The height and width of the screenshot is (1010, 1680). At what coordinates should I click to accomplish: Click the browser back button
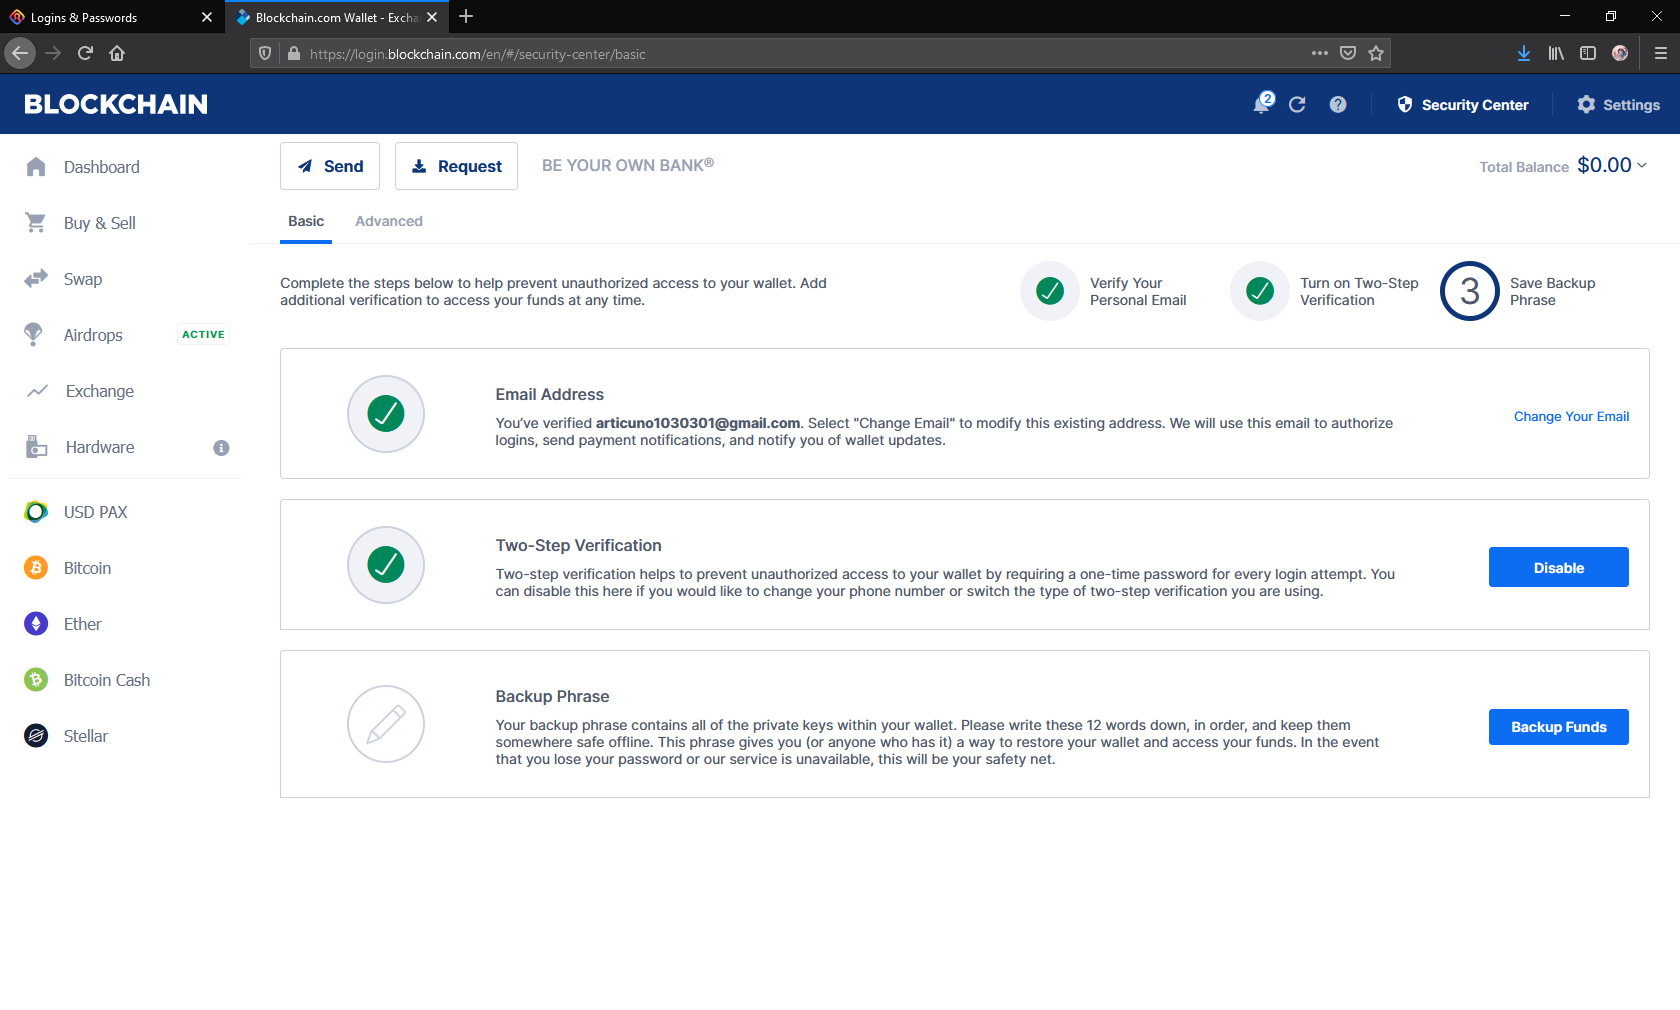pyautogui.click(x=20, y=53)
